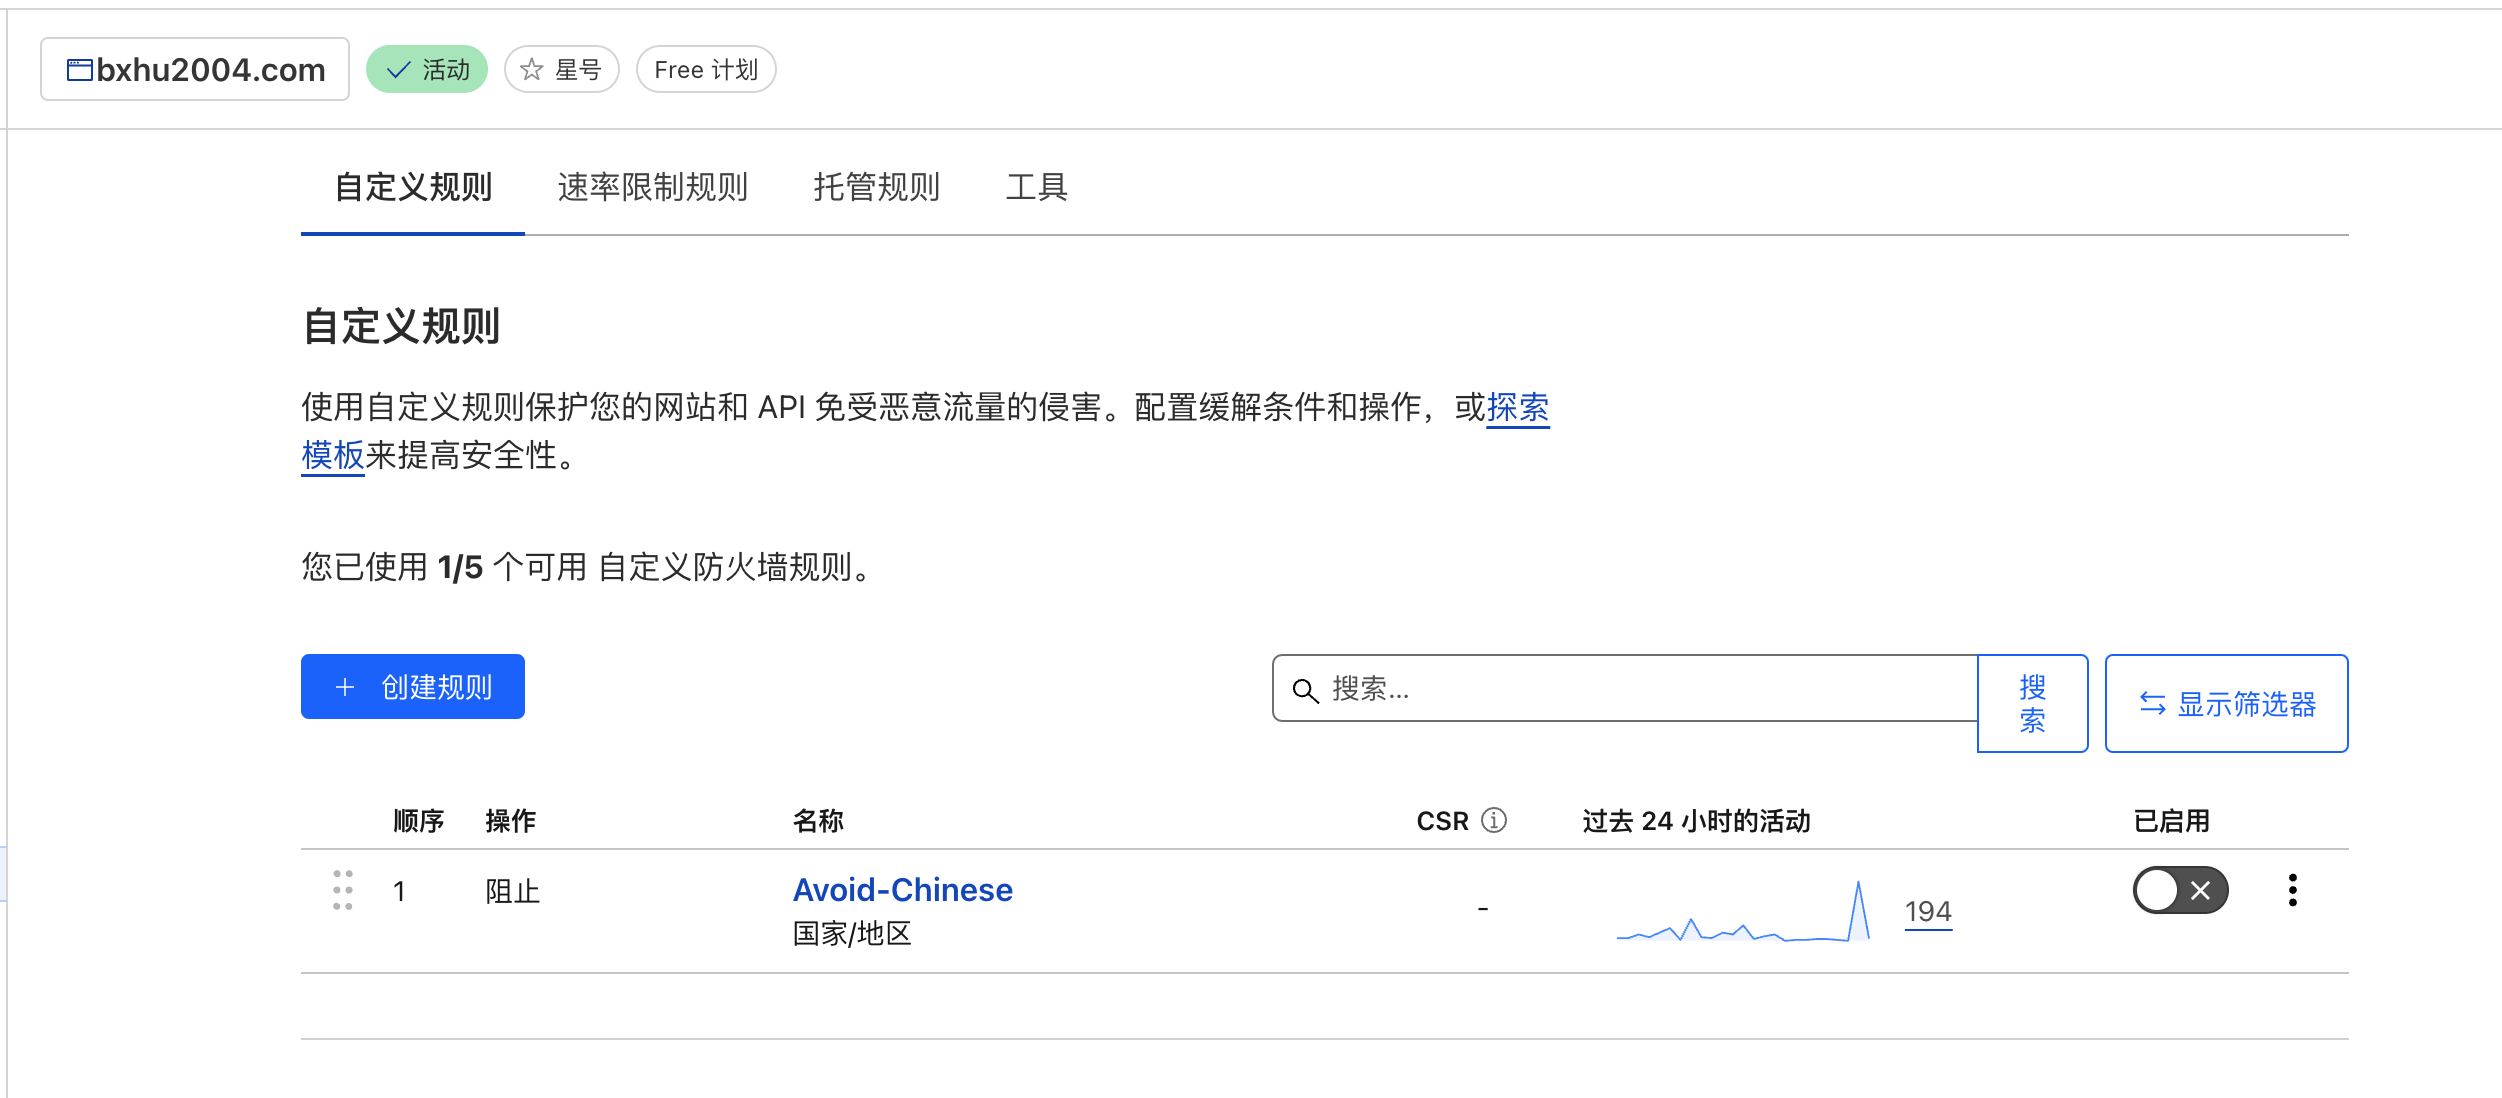Click the star icon to star the site
Viewport: 2502px width, 1098px height.
(x=532, y=70)
